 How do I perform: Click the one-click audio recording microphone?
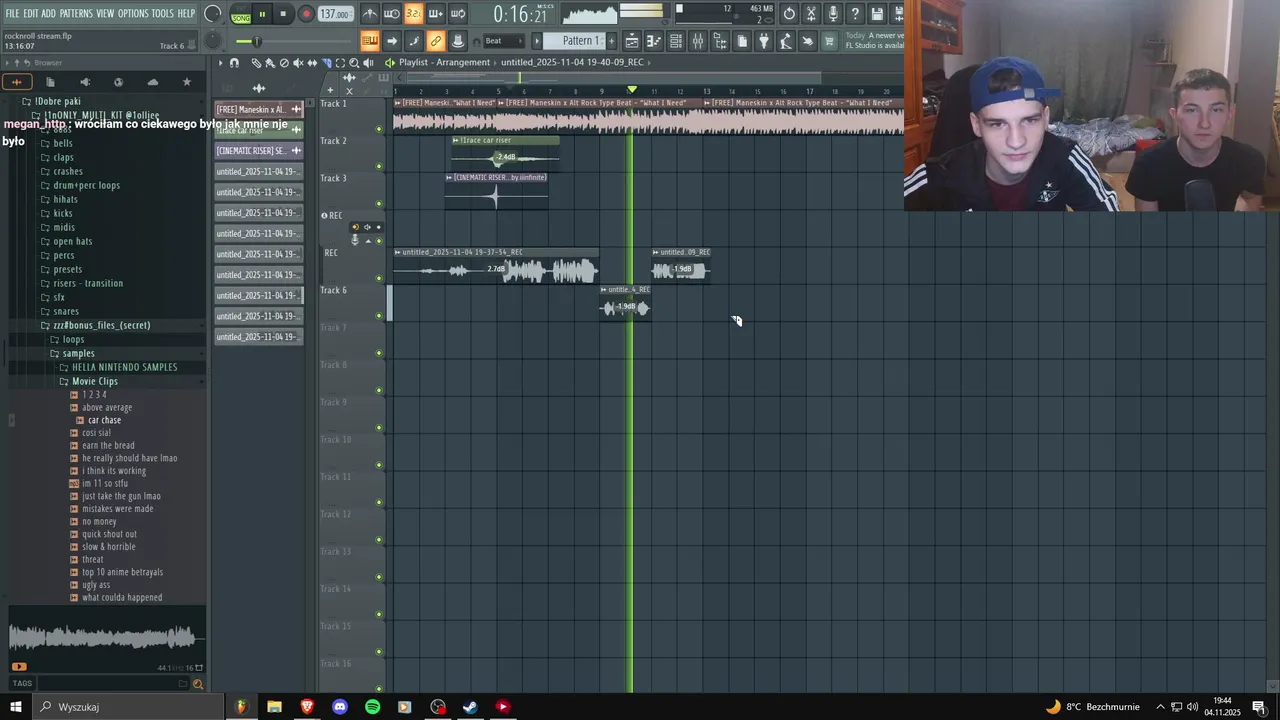[x=833, y=14]
